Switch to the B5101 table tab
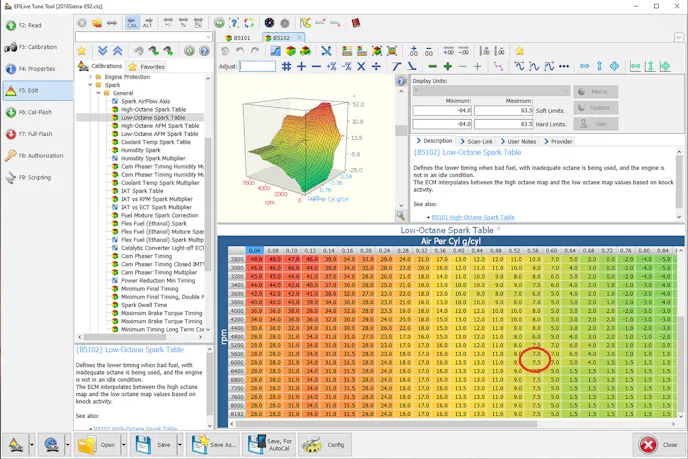Screen dimensions: 688x459 (x=238, y=38)
